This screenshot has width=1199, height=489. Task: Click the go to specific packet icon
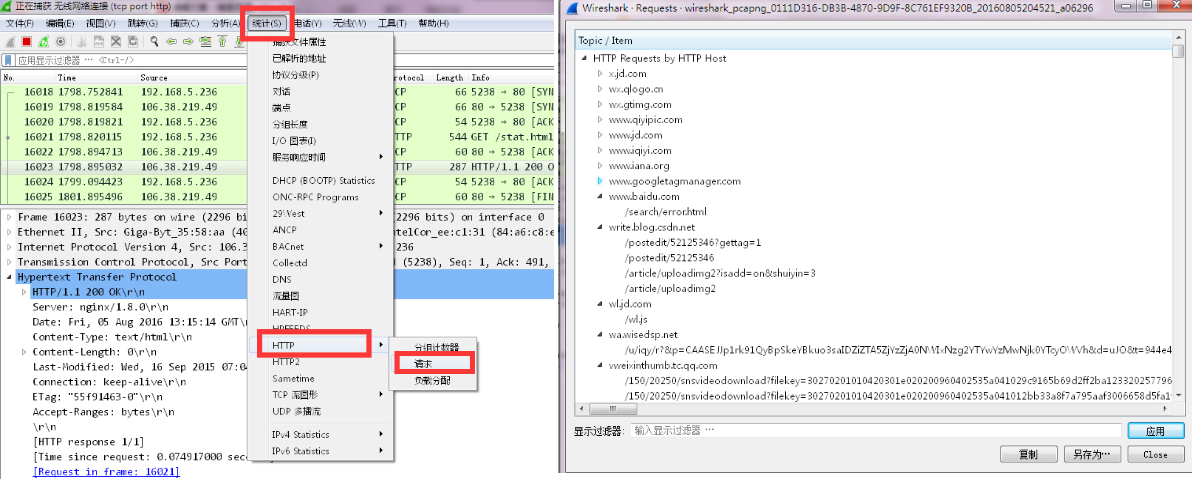[206, 41]
